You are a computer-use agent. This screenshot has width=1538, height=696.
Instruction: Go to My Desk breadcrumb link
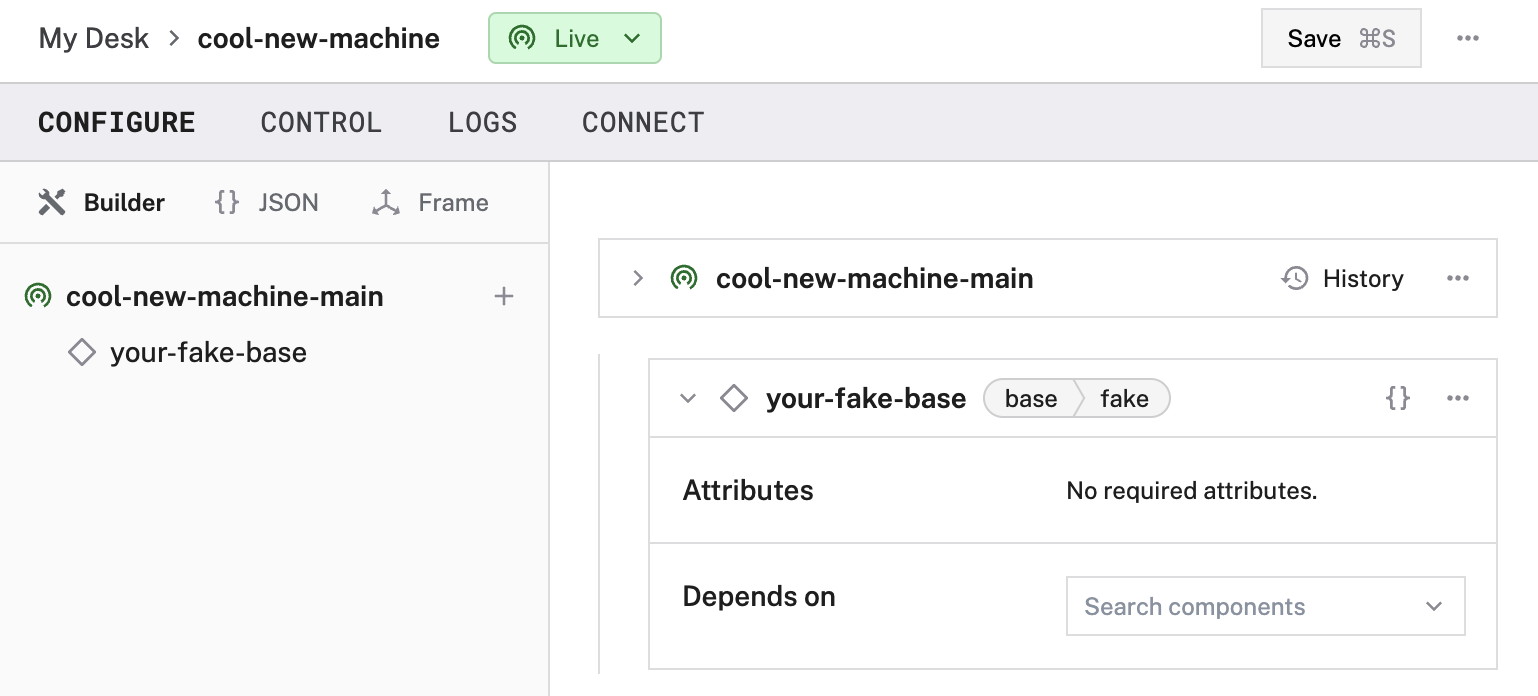pos(94,39)
